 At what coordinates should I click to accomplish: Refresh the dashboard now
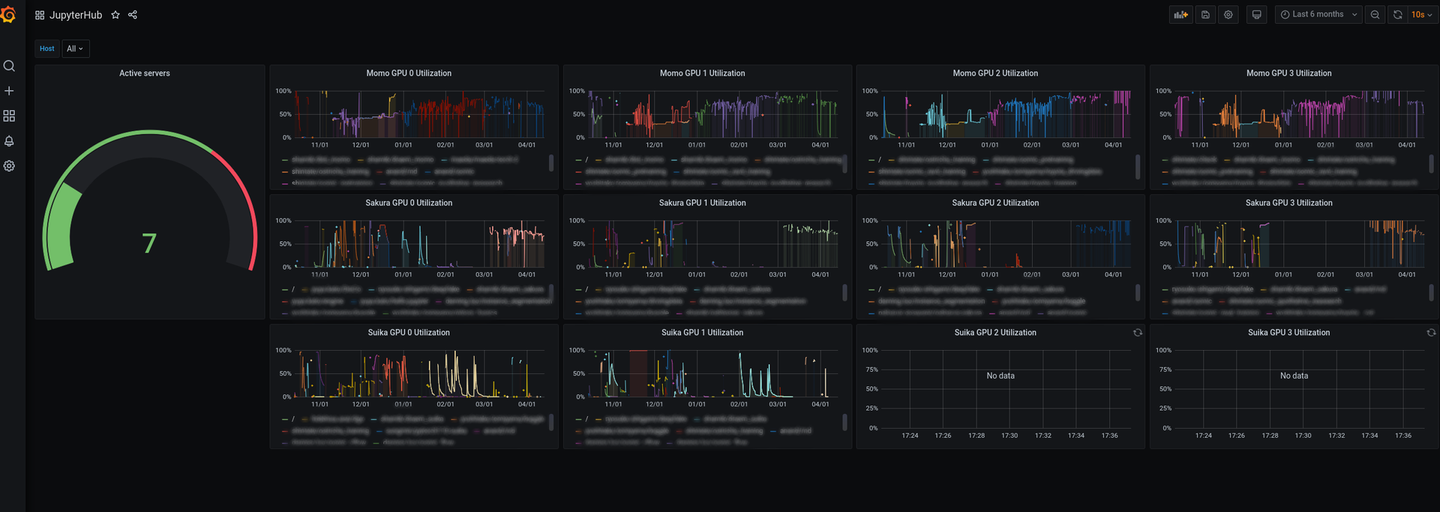(1397, 15)
